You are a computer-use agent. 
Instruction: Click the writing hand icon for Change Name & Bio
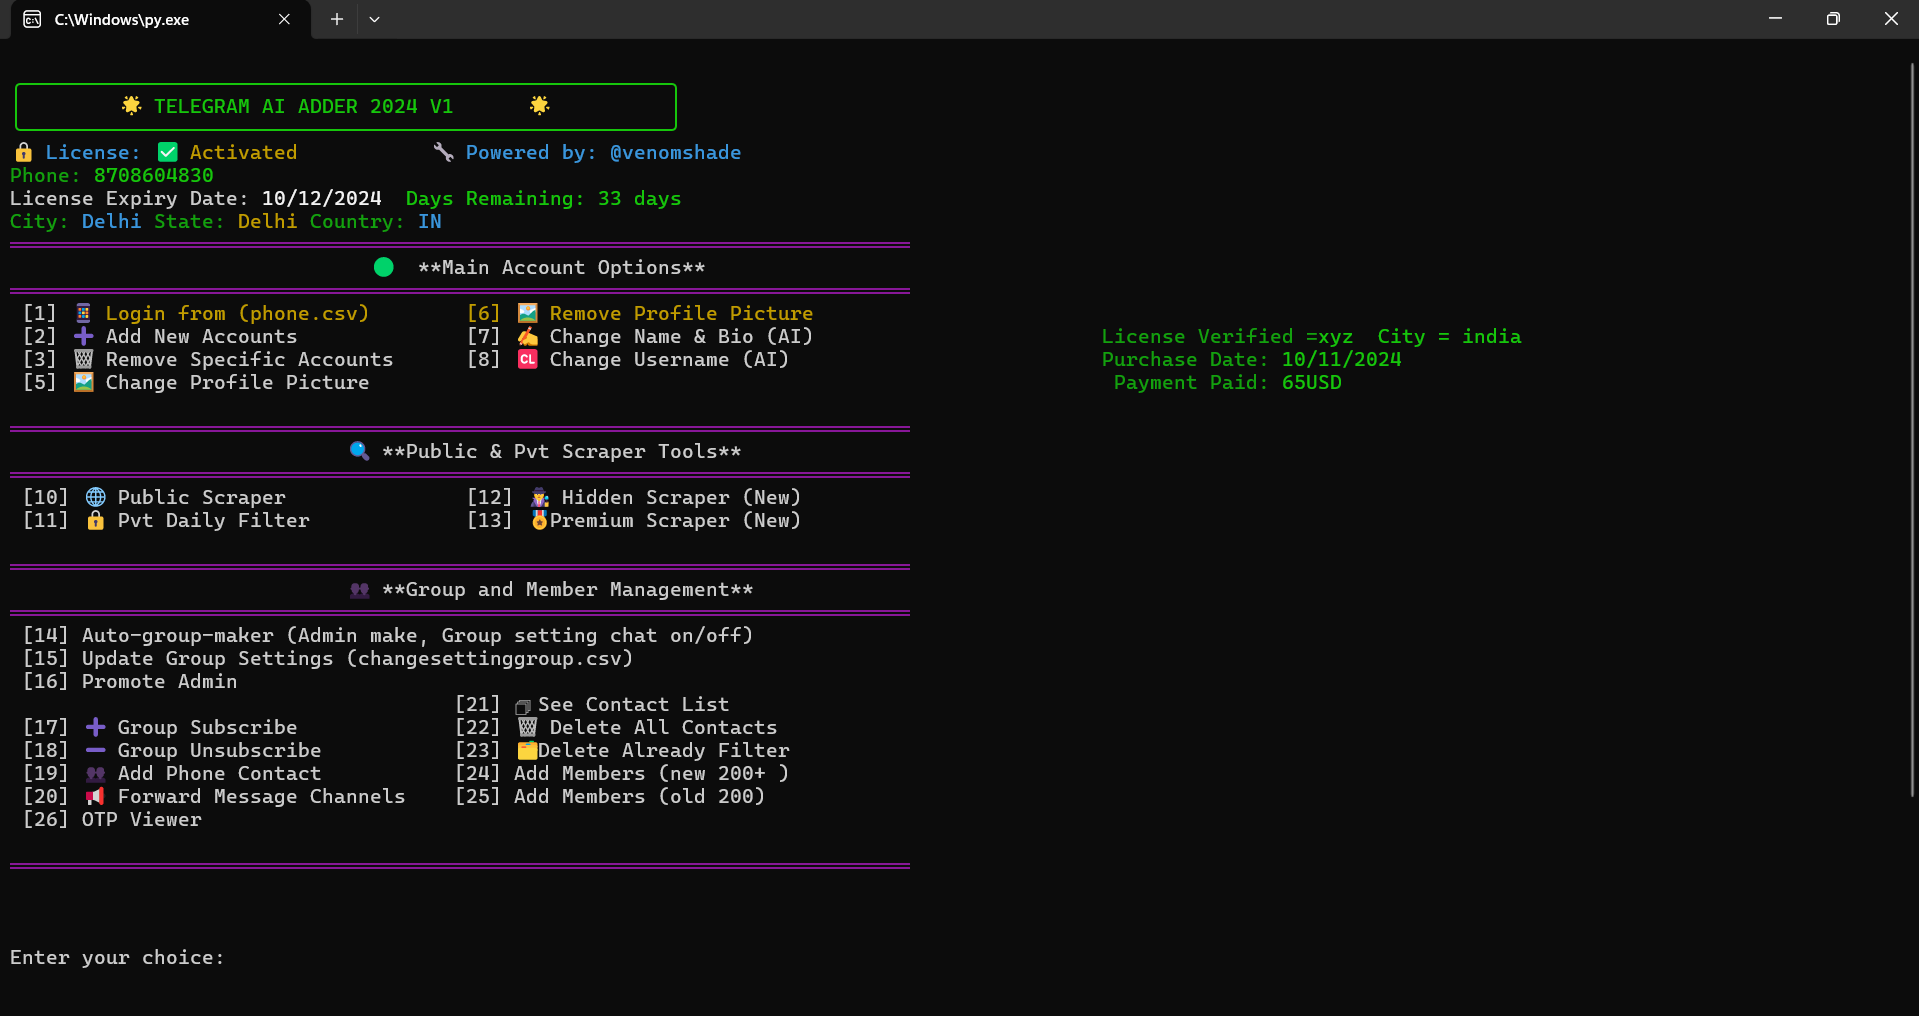tap(528, 336)
